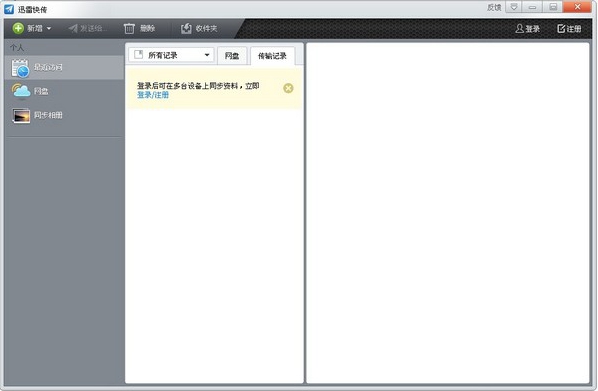598x391 pixels.
Task: Minimize the 迅雷快传 window
Action: click(532, 7)
